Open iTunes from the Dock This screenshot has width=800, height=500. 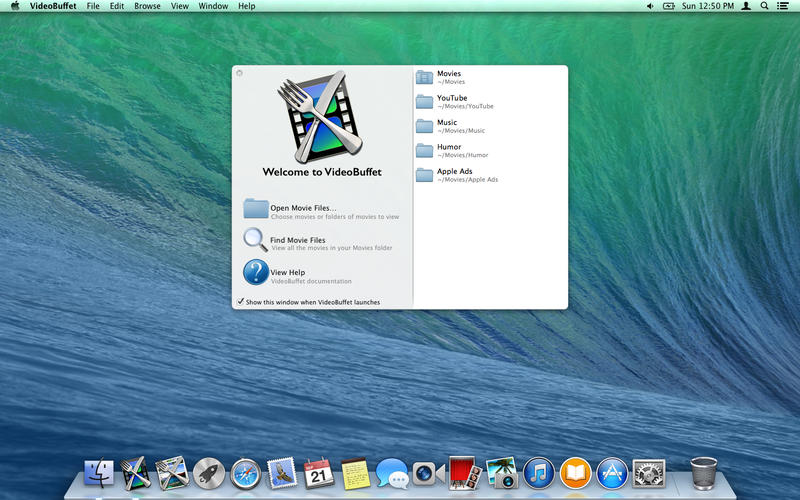(x=538, y=473)
